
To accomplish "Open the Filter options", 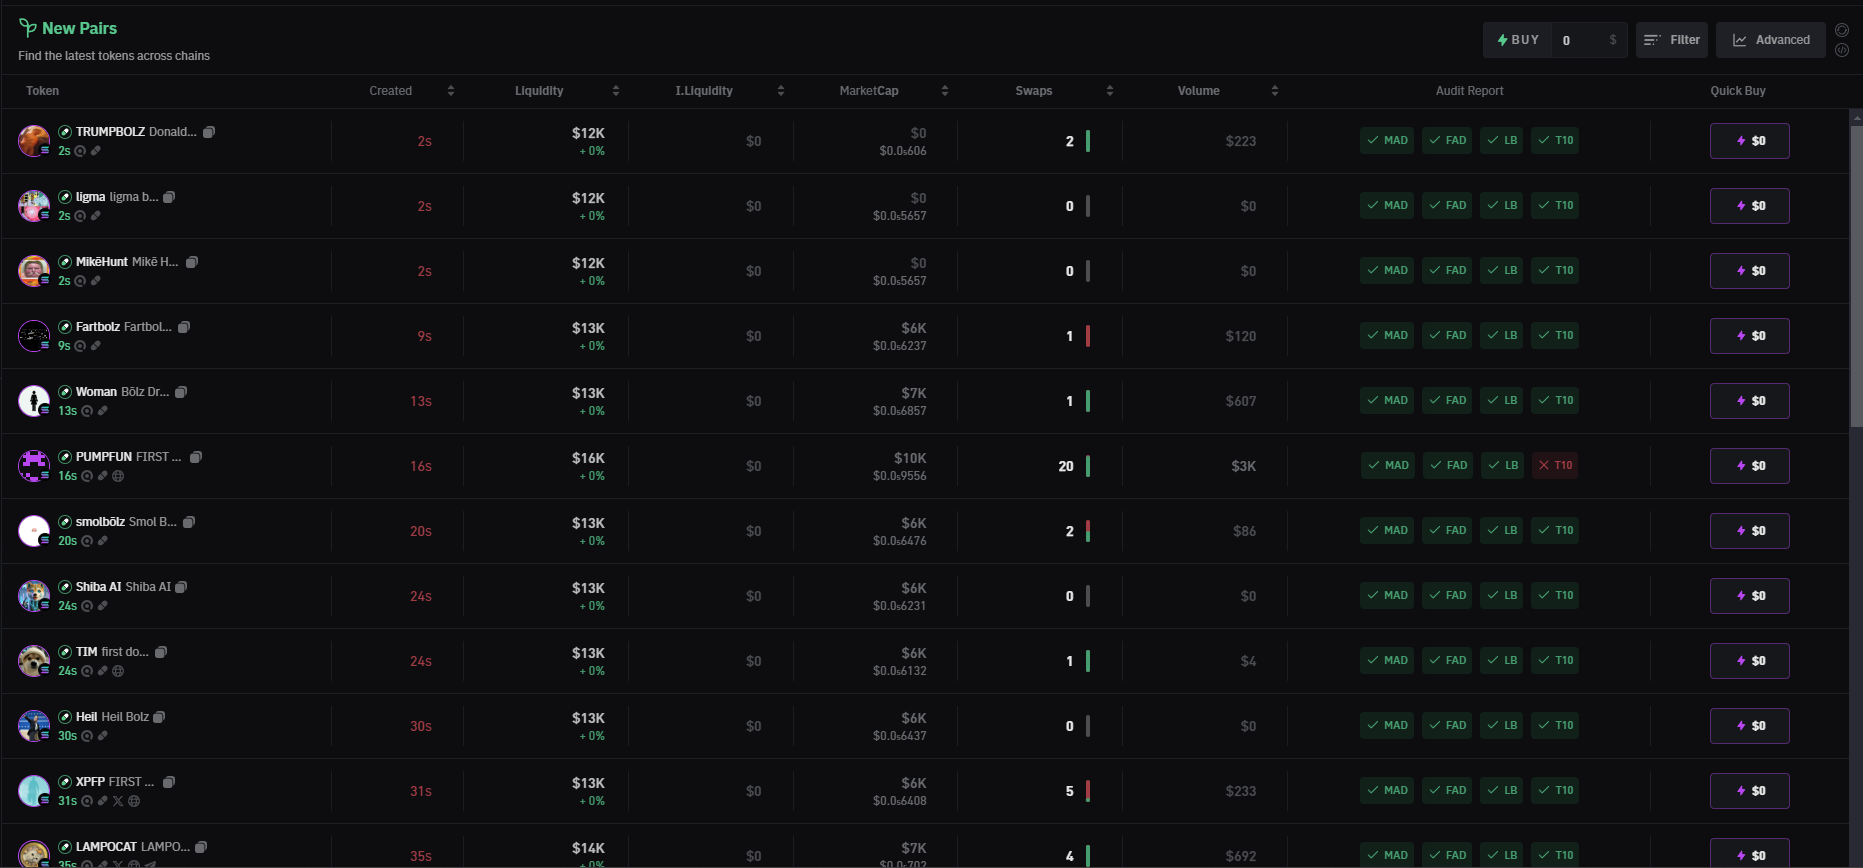I will 1672,40.
